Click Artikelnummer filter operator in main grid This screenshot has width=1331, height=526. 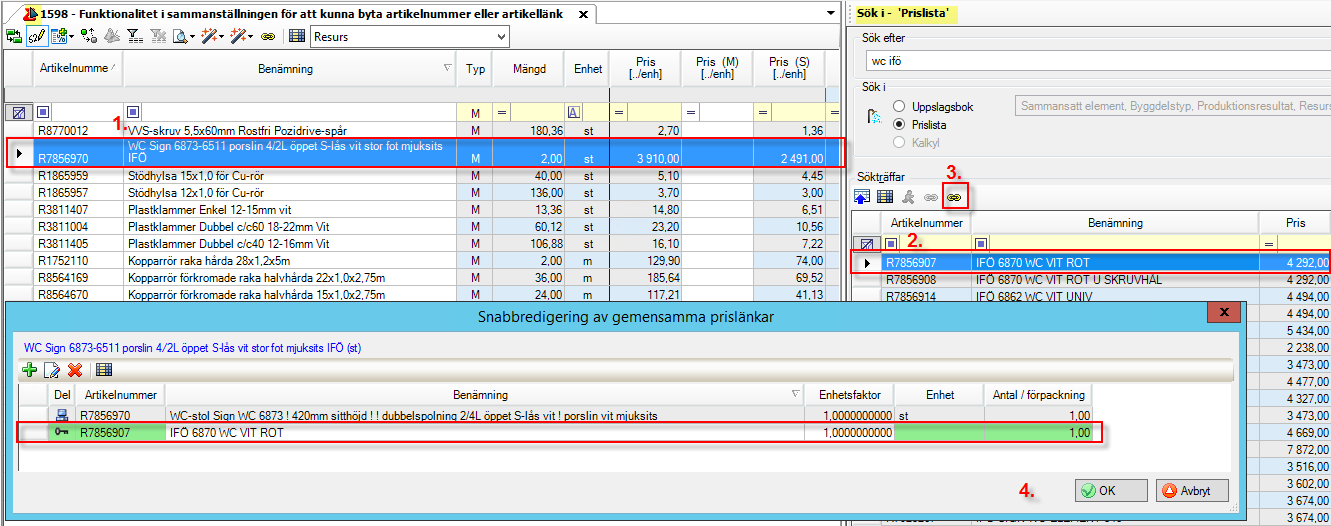tap(43, 112)
